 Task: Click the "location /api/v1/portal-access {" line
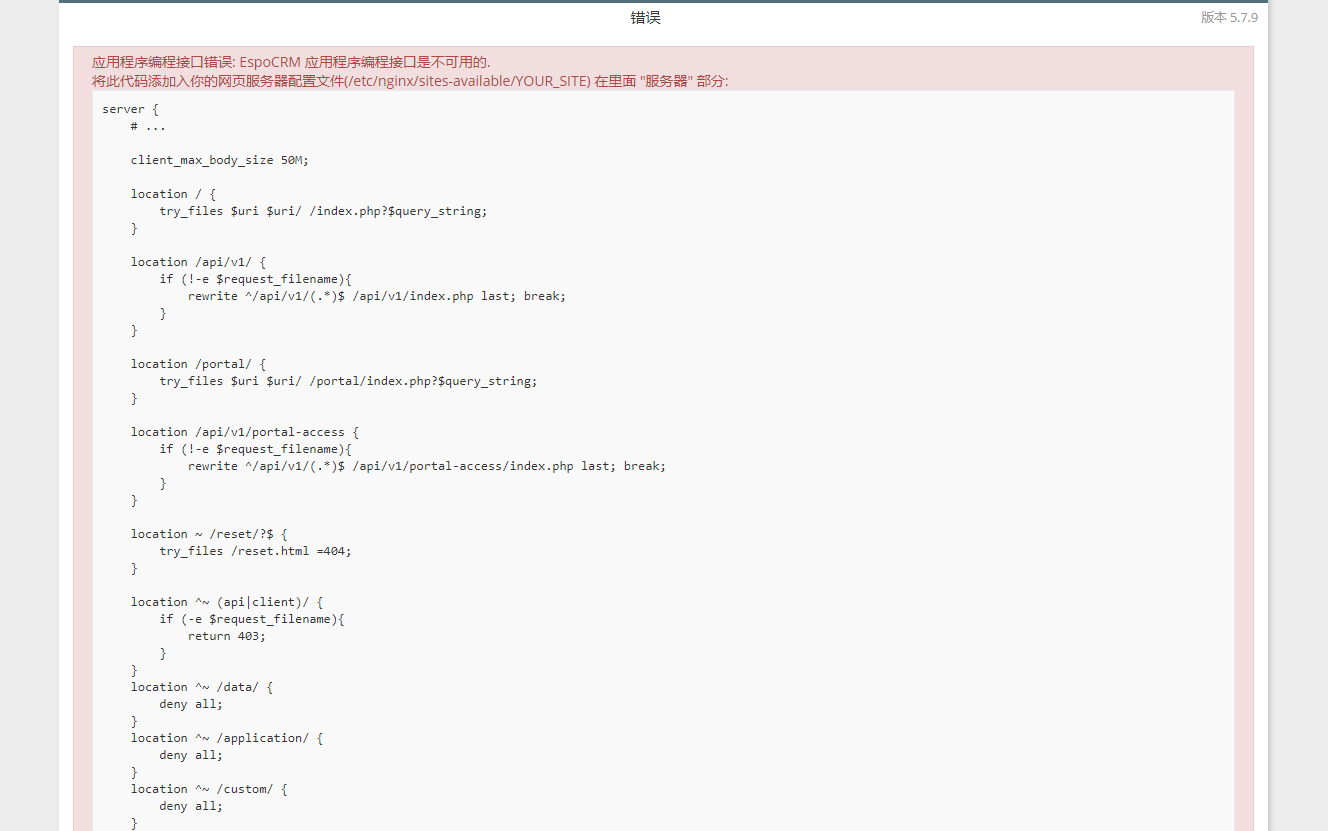244,432
